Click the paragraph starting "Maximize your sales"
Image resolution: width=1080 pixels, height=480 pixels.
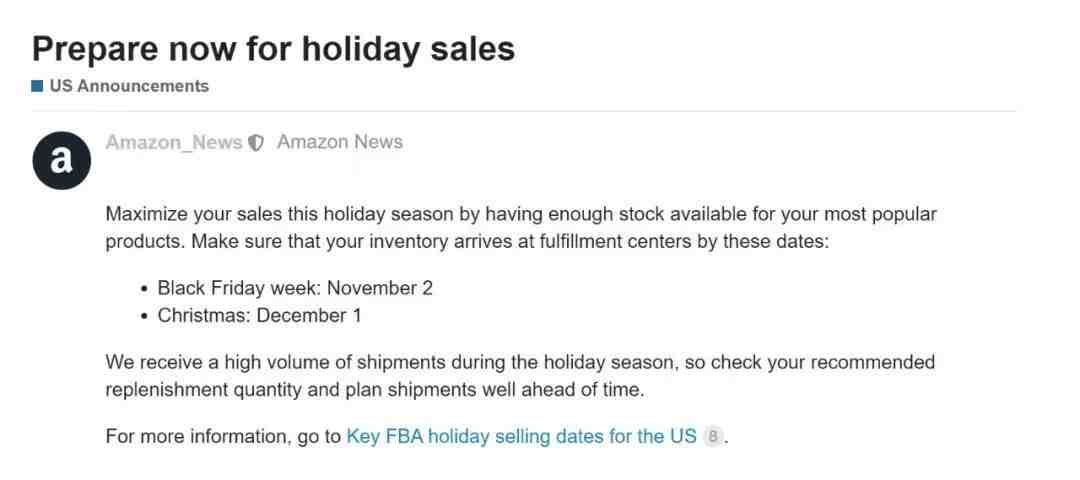521,228
